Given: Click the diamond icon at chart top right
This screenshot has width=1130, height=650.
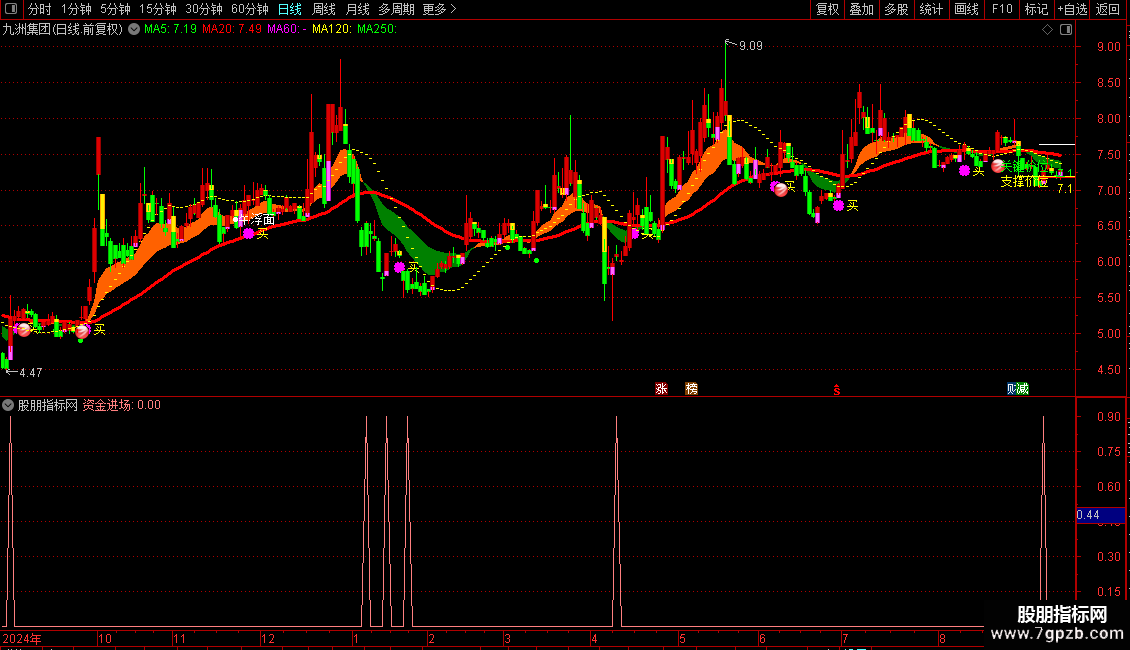Looking at the screenshot, I should coord(1048,30).
